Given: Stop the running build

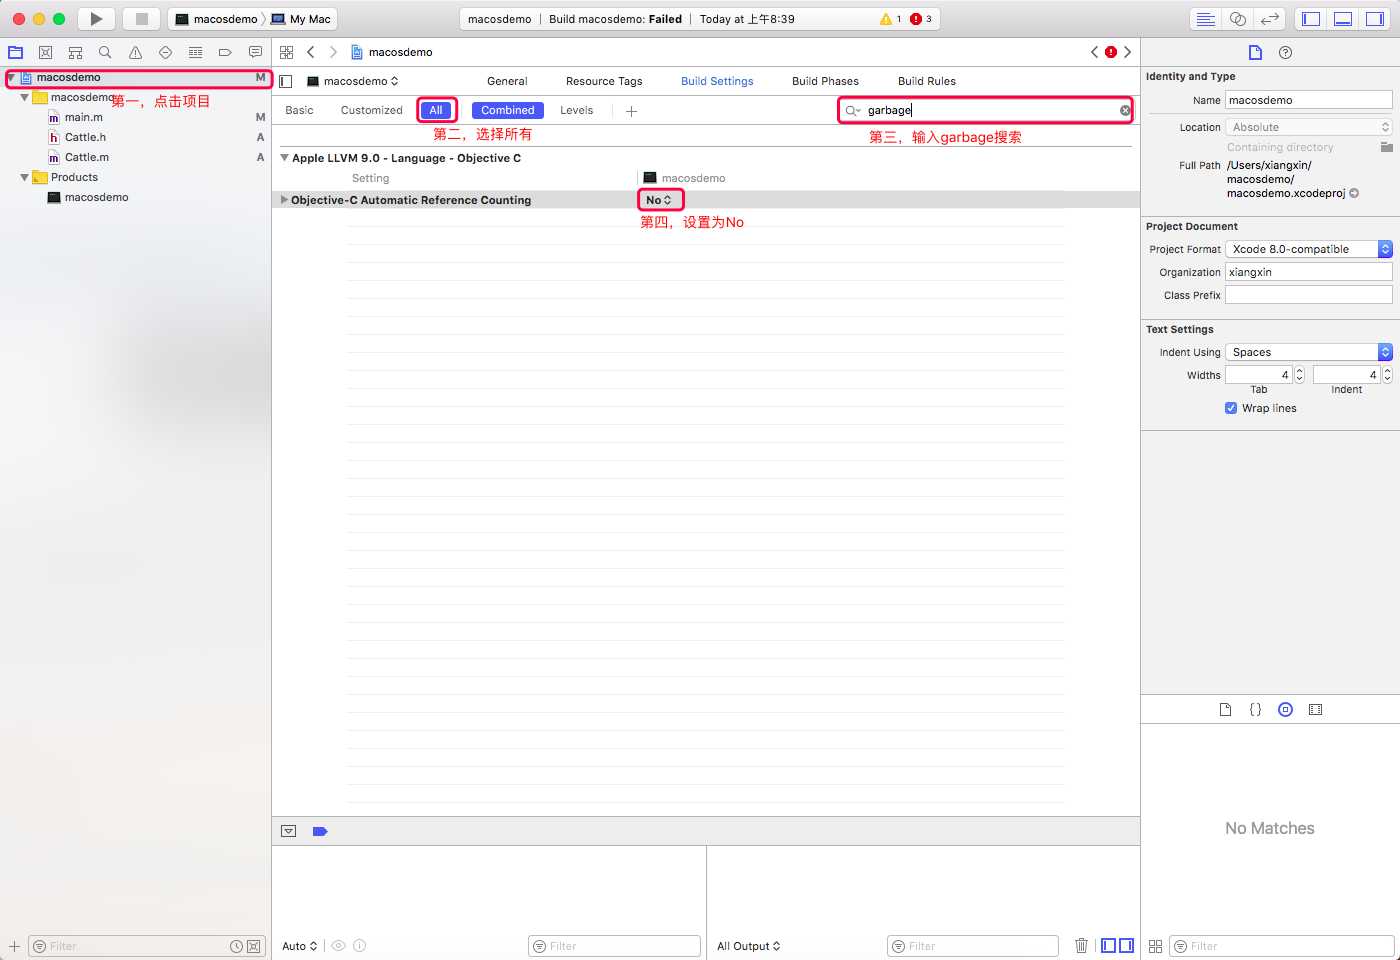Looking at the screenshot, I should tap(142, 19).
